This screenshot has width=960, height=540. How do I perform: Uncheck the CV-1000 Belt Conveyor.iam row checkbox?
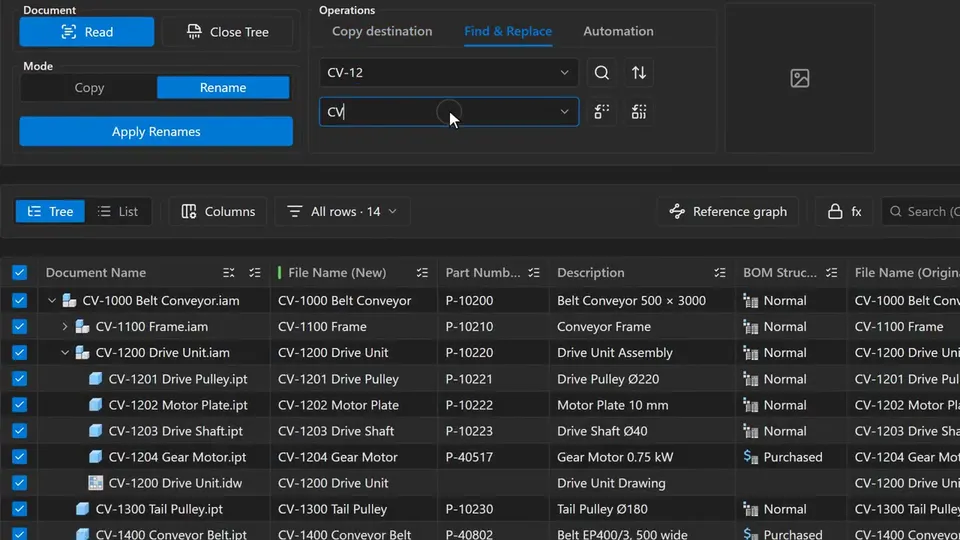coord(20,300)
